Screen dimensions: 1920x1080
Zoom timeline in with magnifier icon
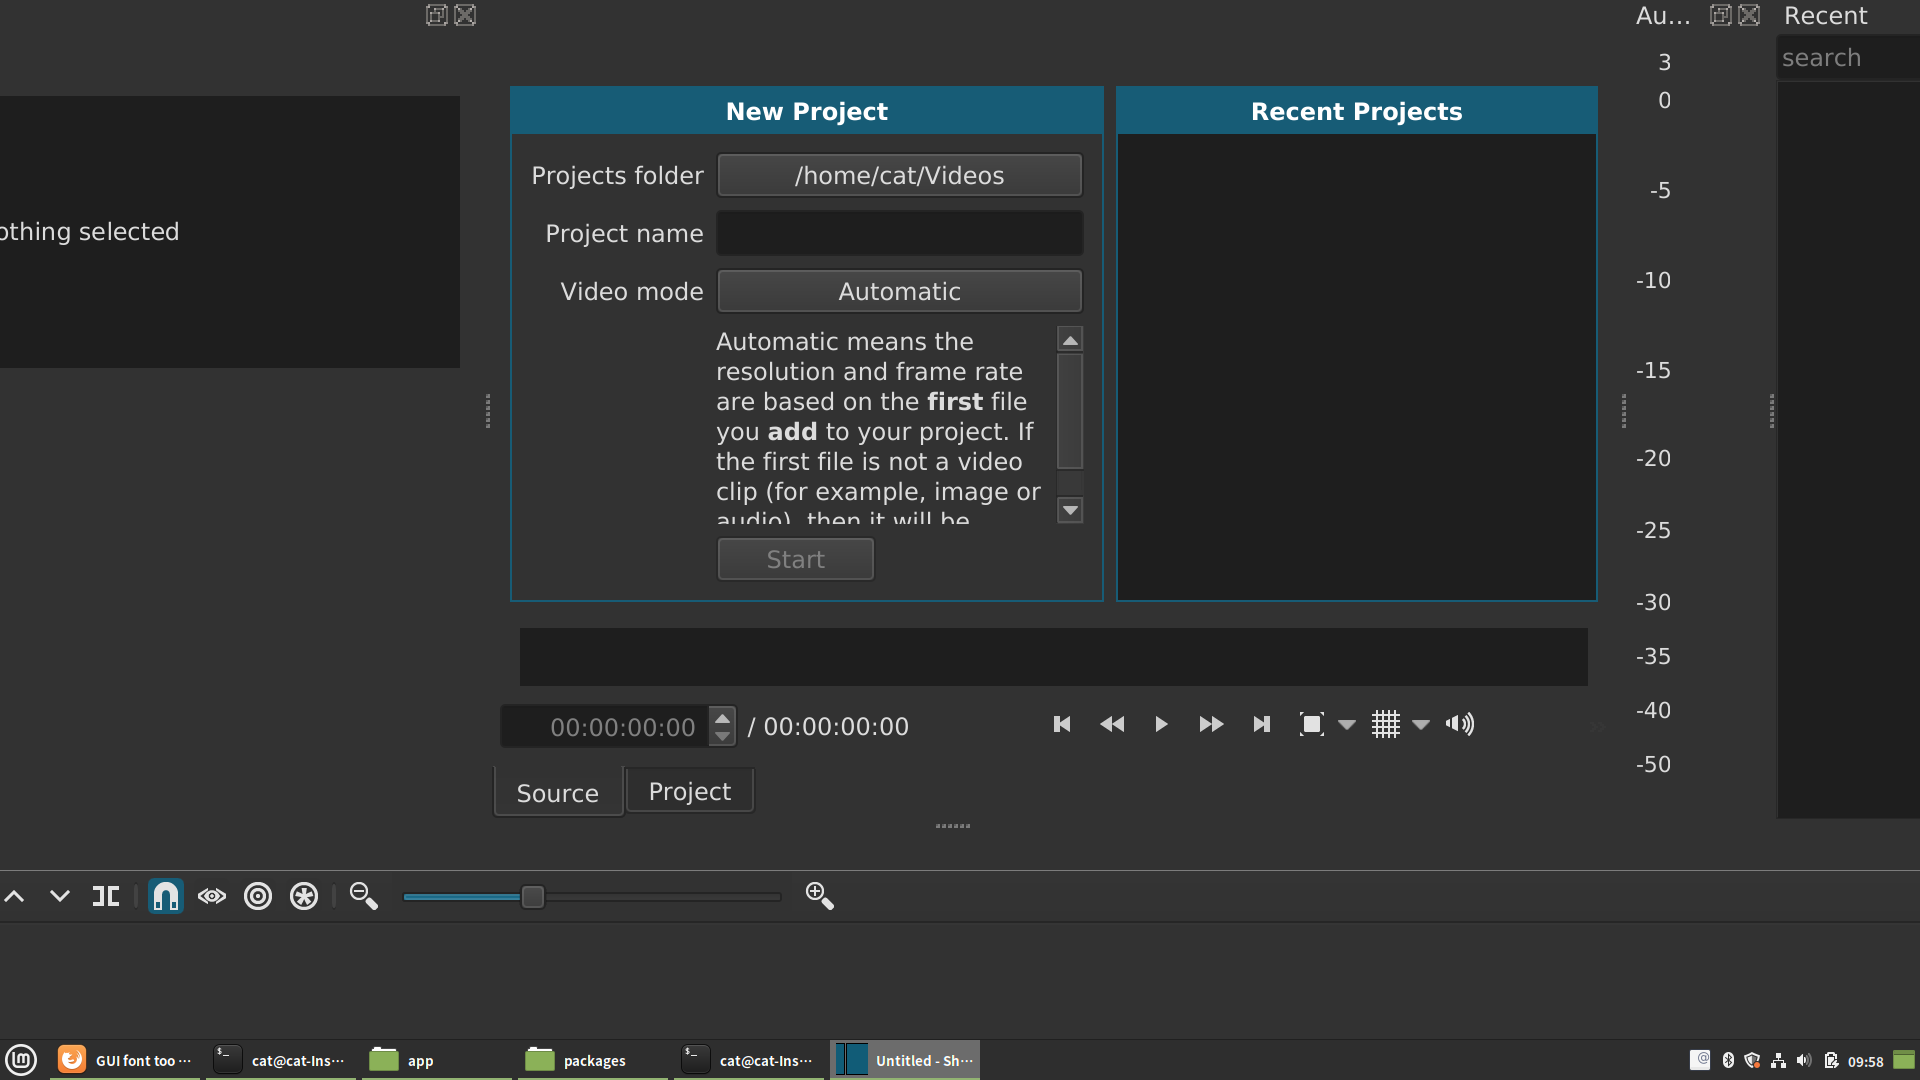[819, 895]
